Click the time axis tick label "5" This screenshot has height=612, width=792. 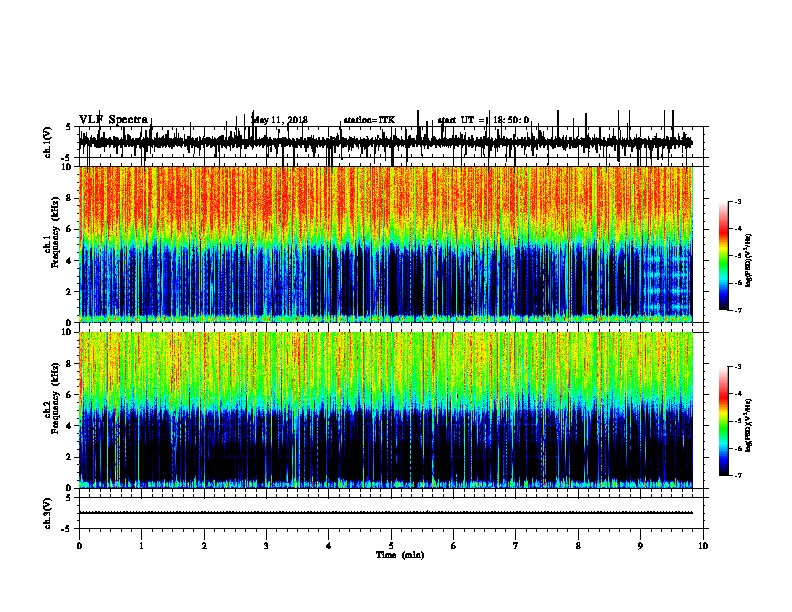(x=391, y=546)
